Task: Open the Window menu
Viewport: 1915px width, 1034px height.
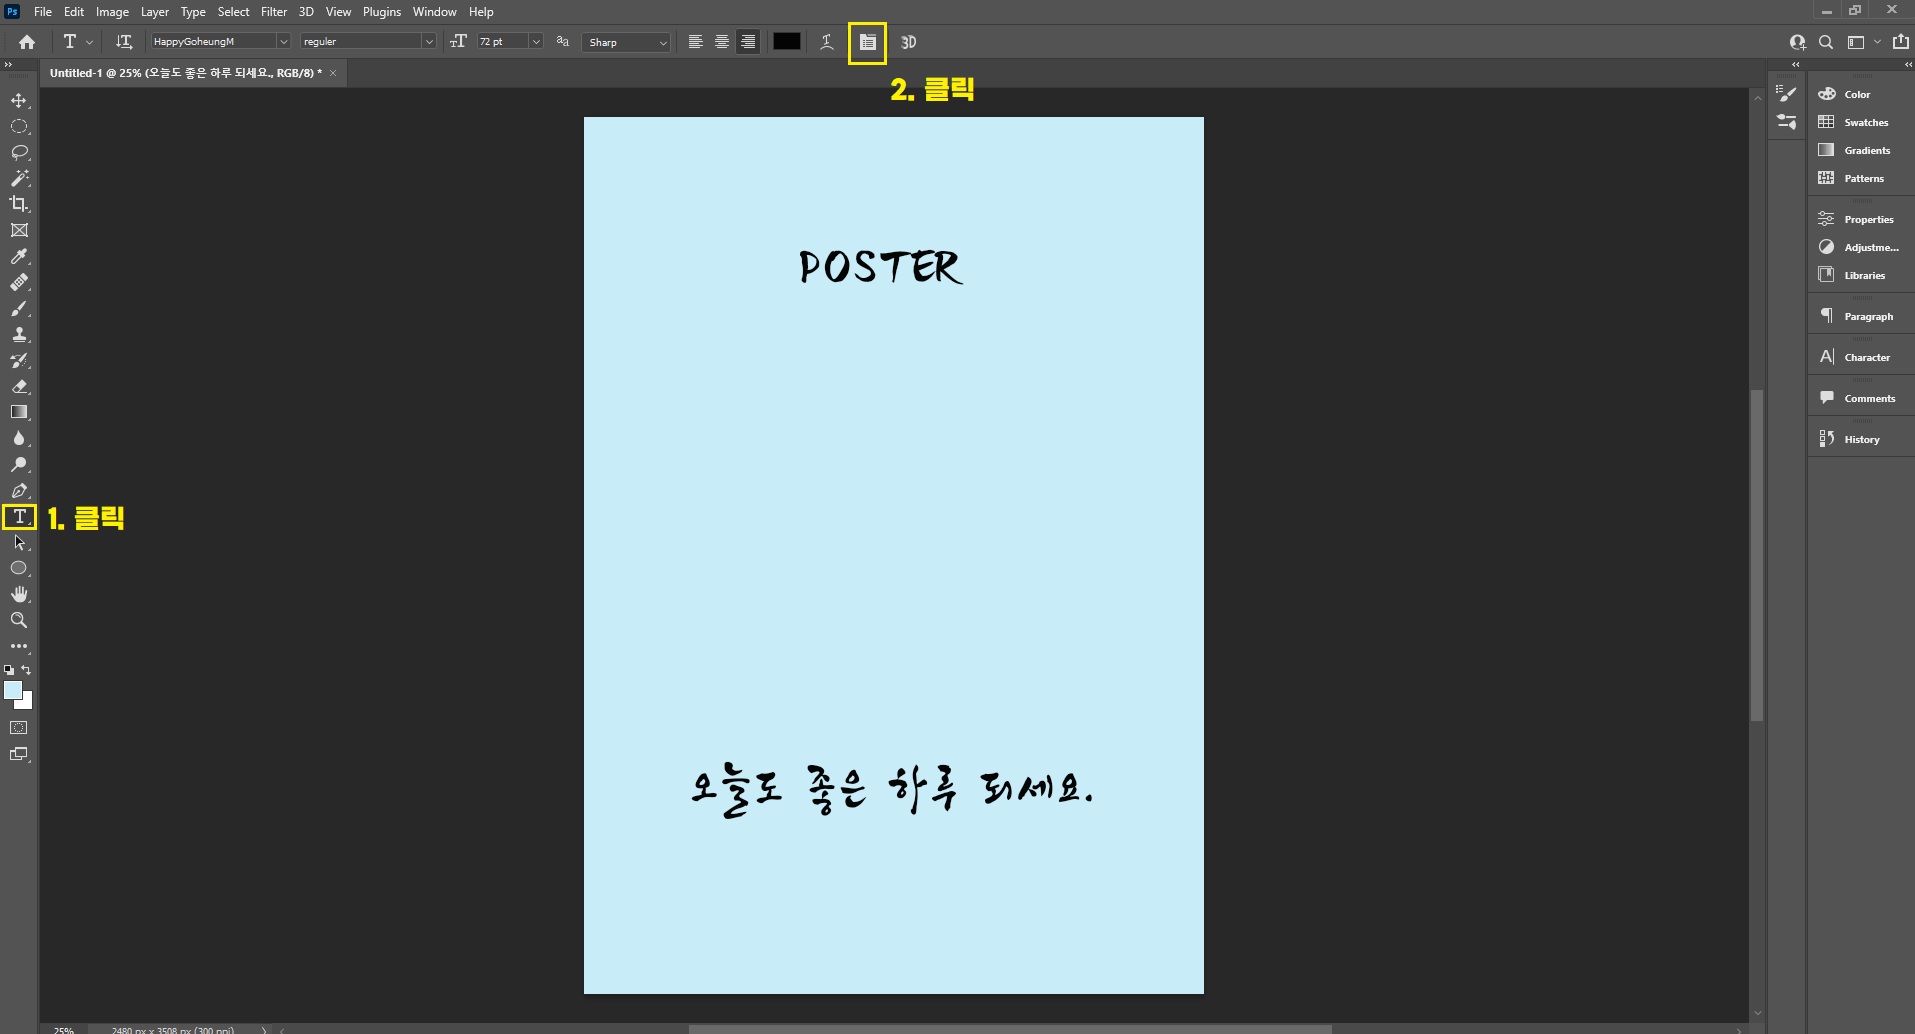Action: point(435,12)
